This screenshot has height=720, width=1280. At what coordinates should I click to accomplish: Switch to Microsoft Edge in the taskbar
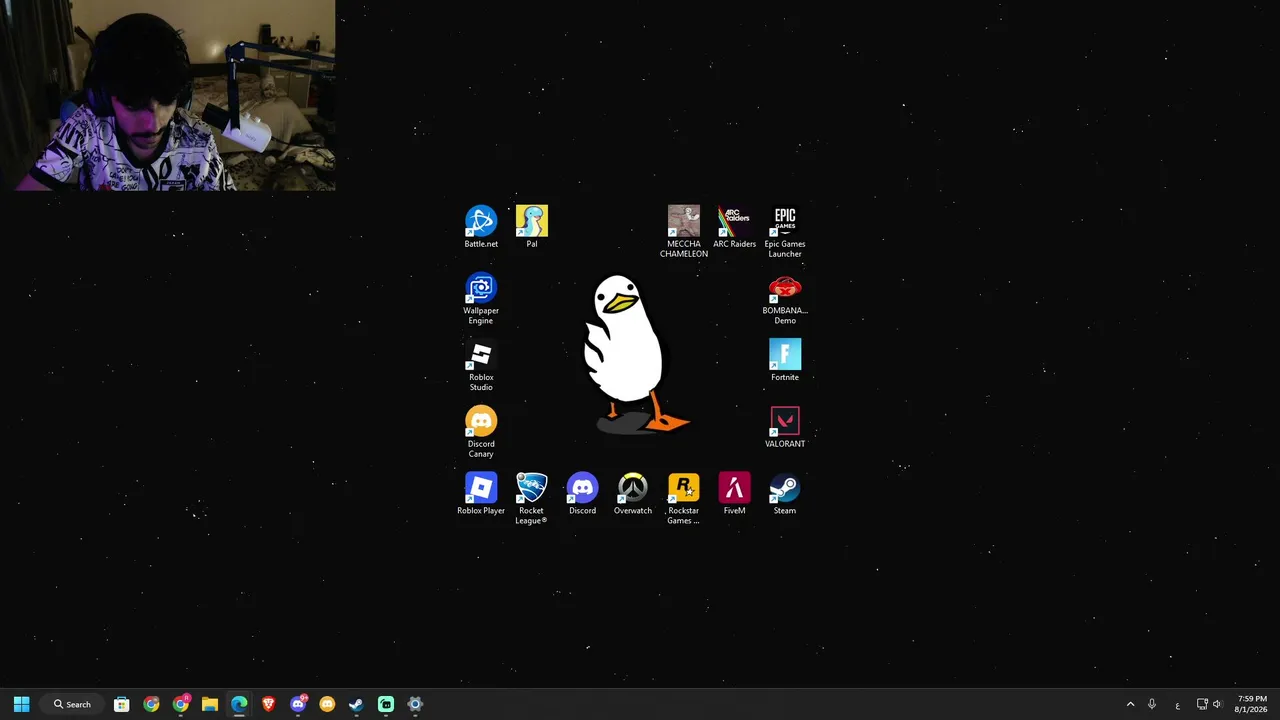tap(239, 704)
